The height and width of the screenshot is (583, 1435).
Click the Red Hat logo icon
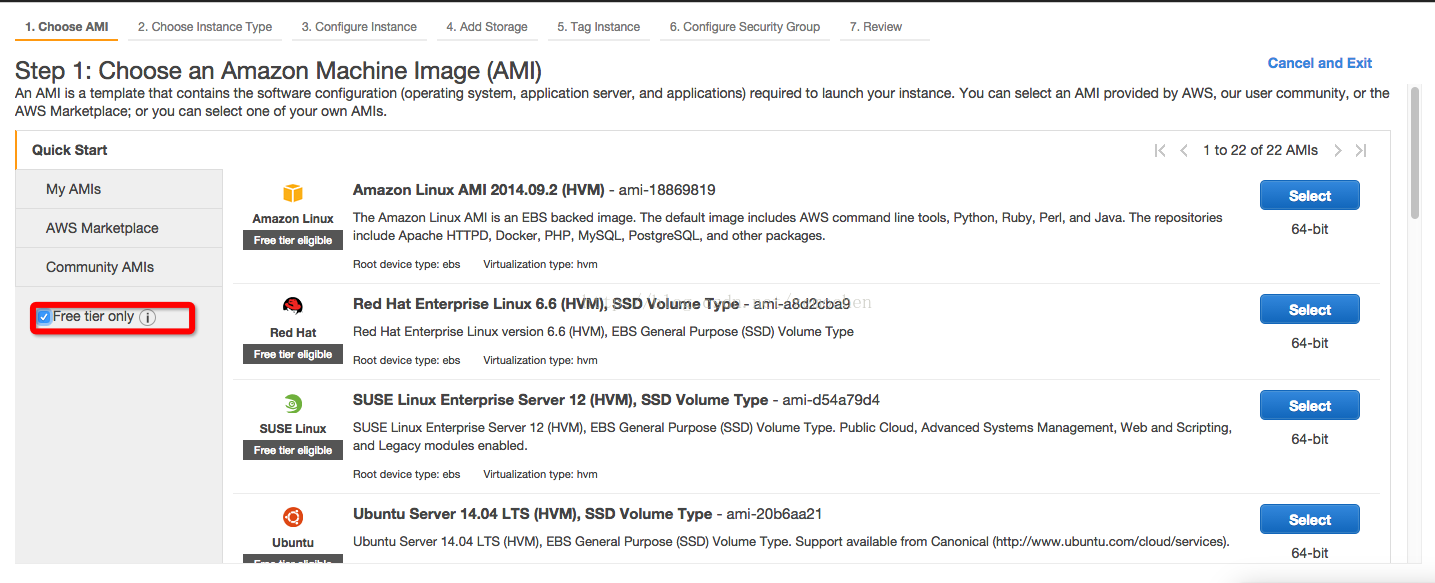[293, 307]
